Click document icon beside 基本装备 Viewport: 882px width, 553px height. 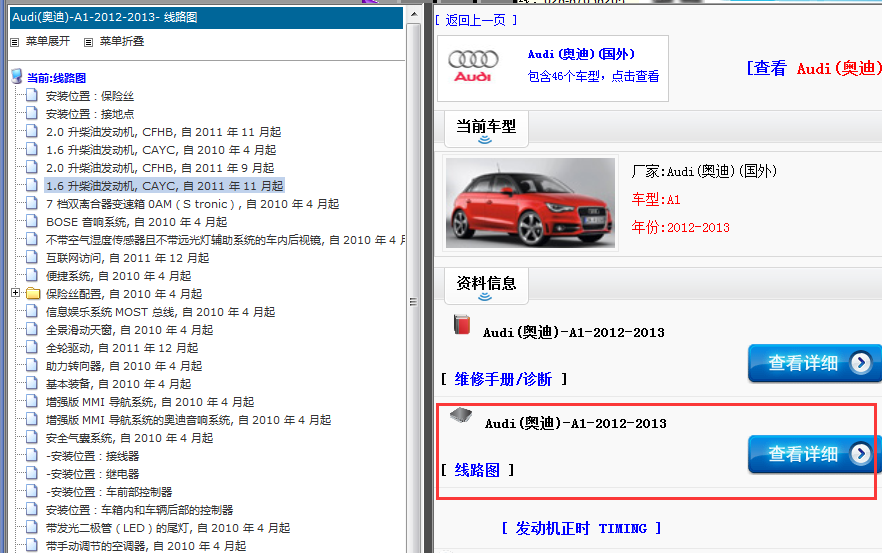point(33,384)
